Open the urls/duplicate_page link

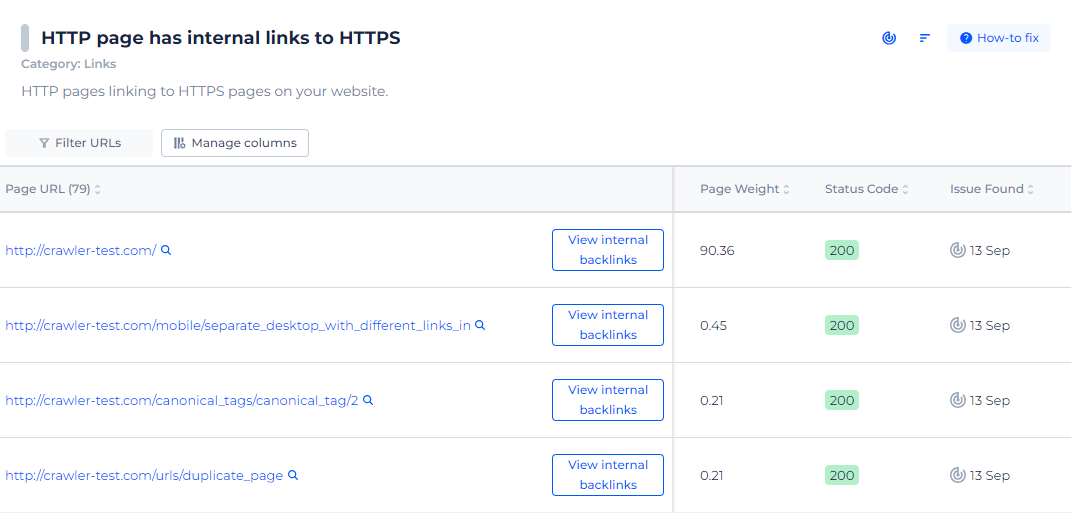[x=144, y=475]
